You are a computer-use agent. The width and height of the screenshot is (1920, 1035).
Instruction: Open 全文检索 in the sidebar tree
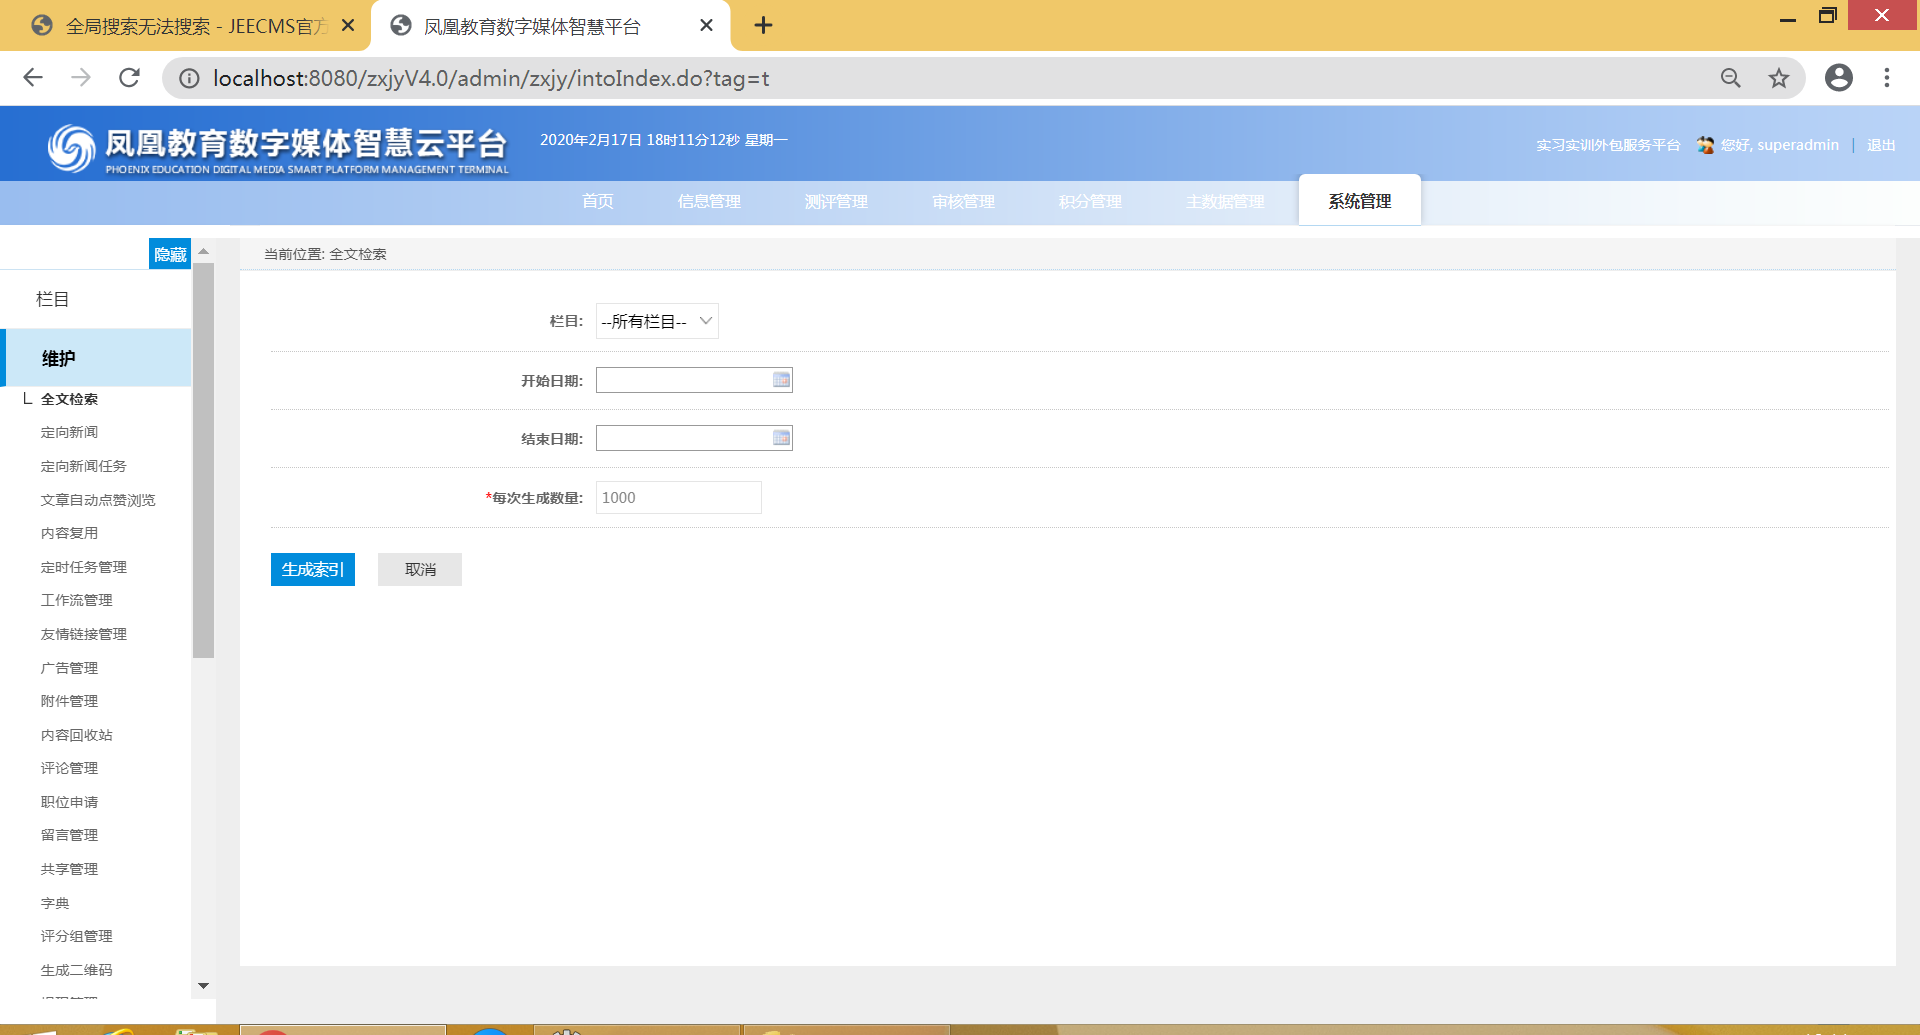(69, 399)
